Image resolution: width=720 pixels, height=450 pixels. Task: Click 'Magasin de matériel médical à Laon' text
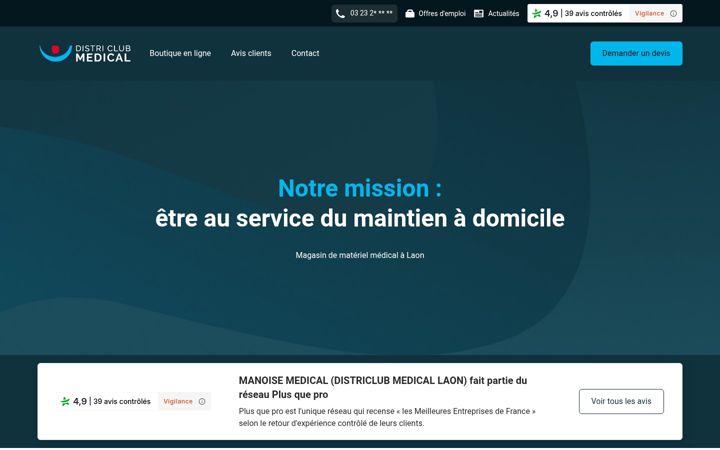(x=360, y=255)
